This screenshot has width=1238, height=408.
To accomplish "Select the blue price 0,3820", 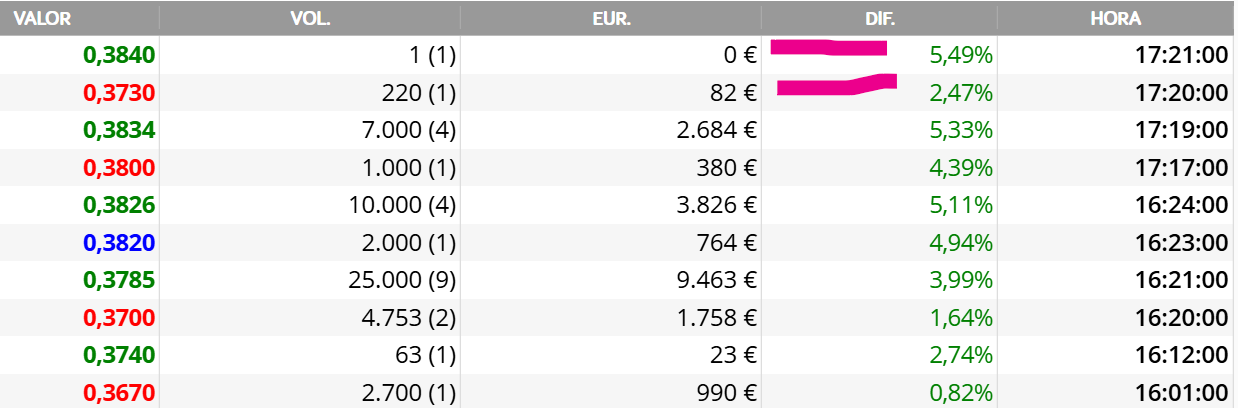I will pos(119,243).
